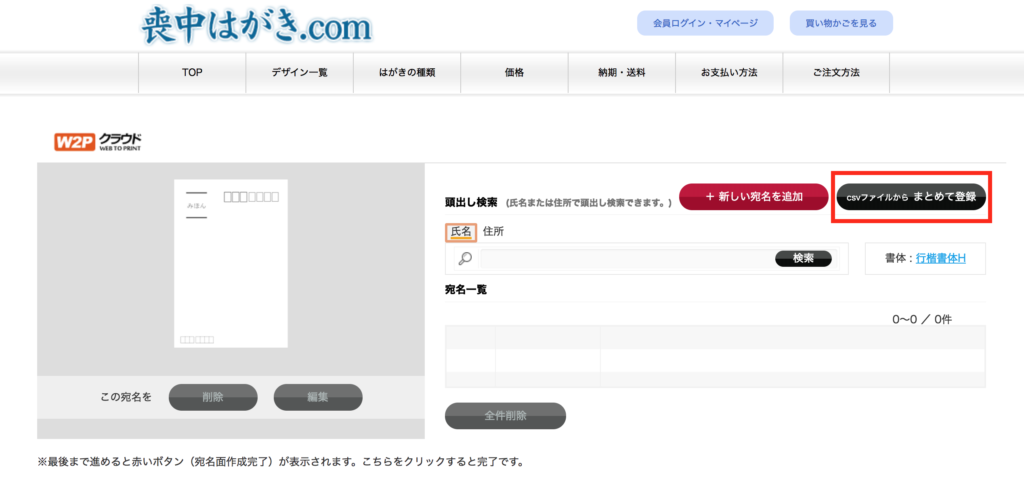Go to デザイン一覧 in navigation
This screenshot has width=1024, height=481.
pyautogui.click(x=299, y=73)
